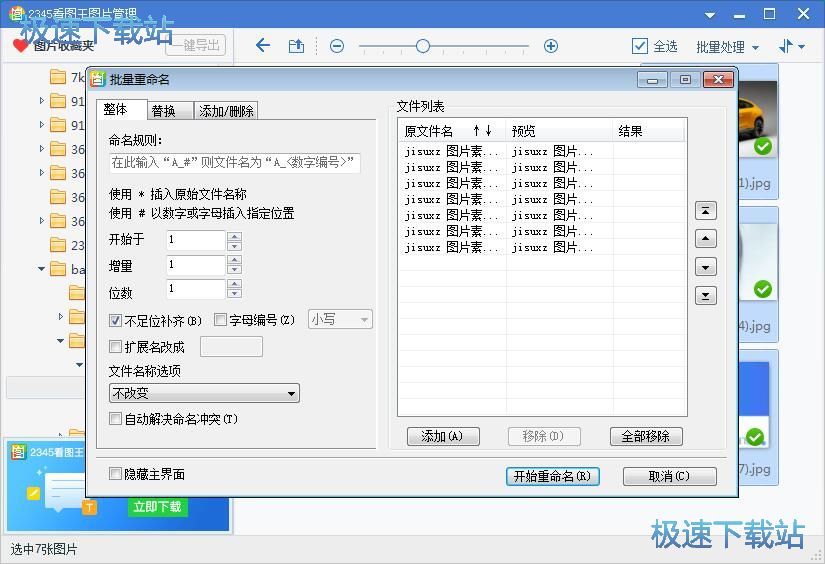Select the first jisuxz file row
The image size is (825, 564).
coord(542,152)
